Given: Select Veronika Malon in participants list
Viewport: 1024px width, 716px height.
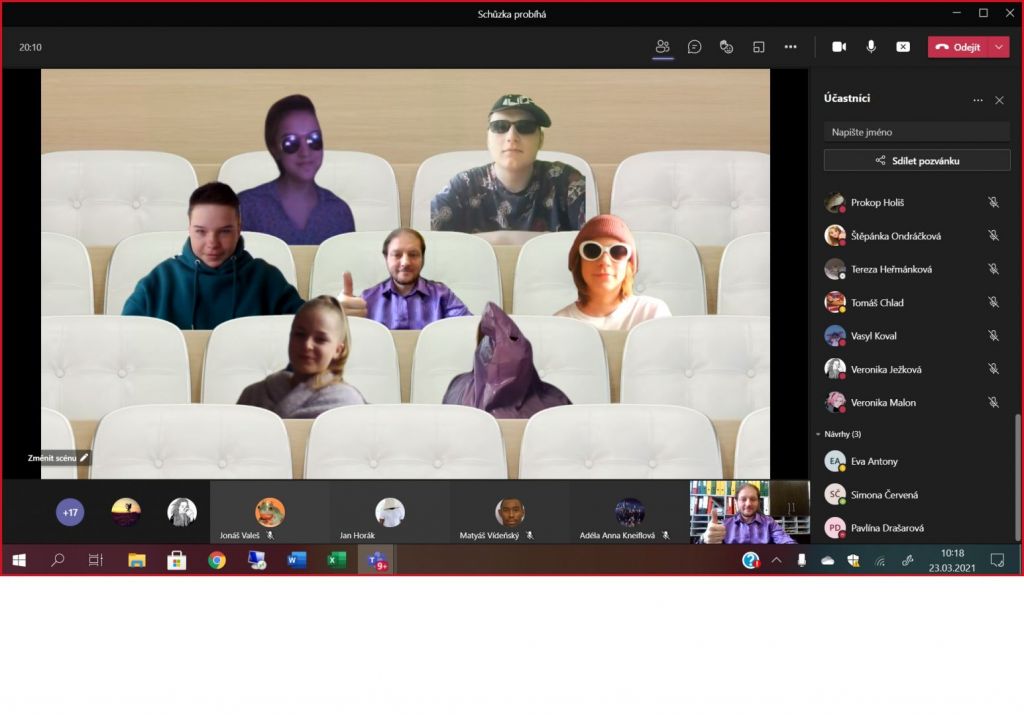Looking at the screenshot, I should pyautogui.click(x=882, y=403).
